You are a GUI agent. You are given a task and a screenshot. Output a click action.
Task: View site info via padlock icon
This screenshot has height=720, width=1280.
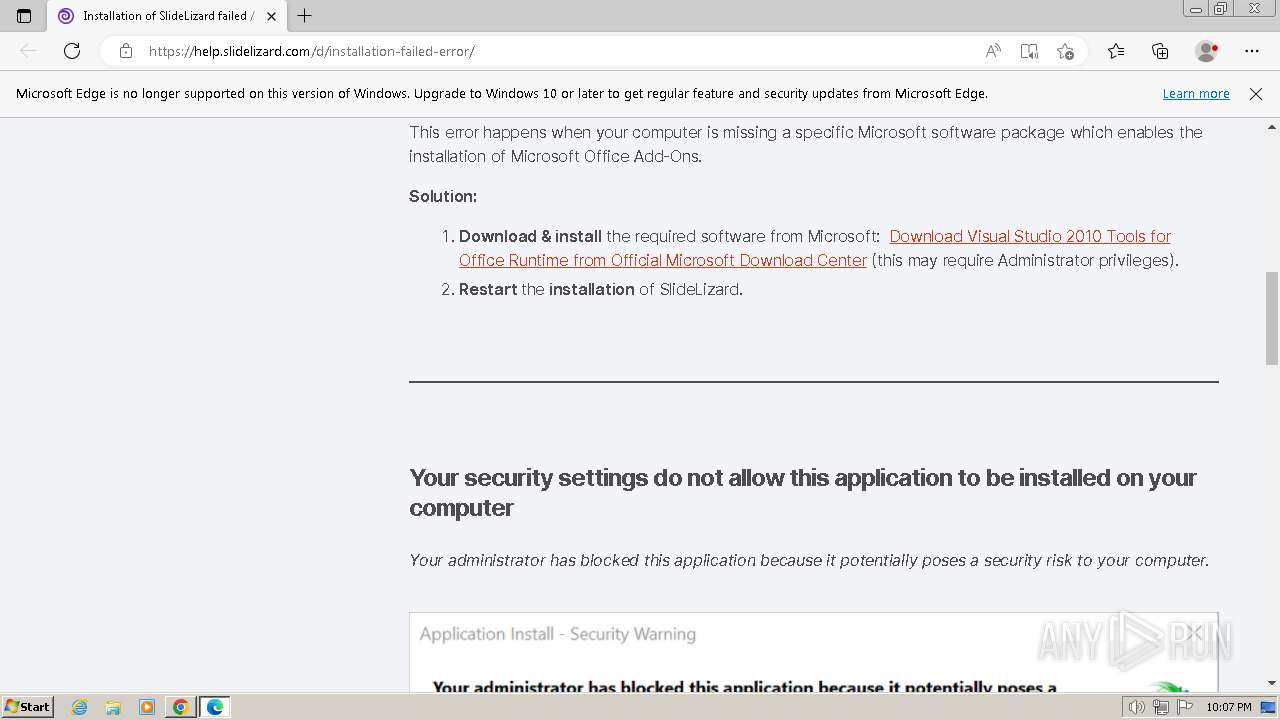(126, 51)
